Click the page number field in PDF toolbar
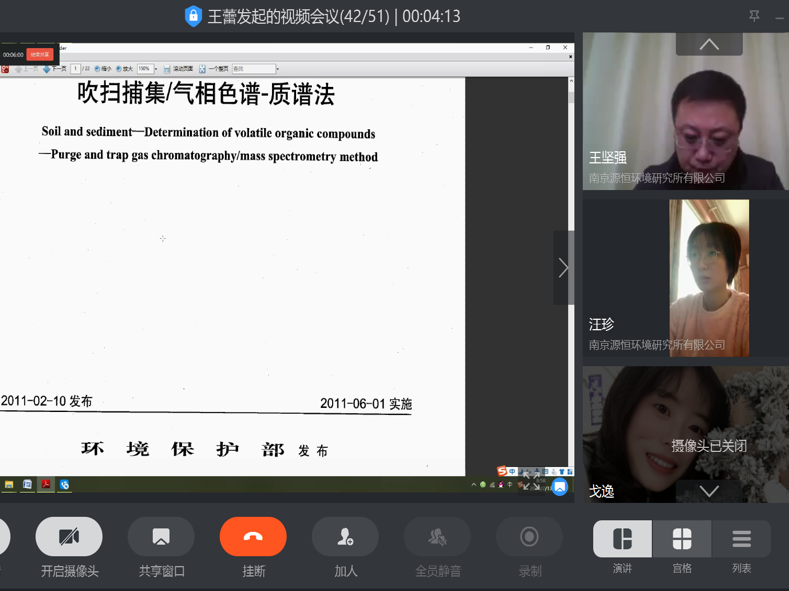Image resolution: width=789 pixels, height=591 pixels. [75, 69]
